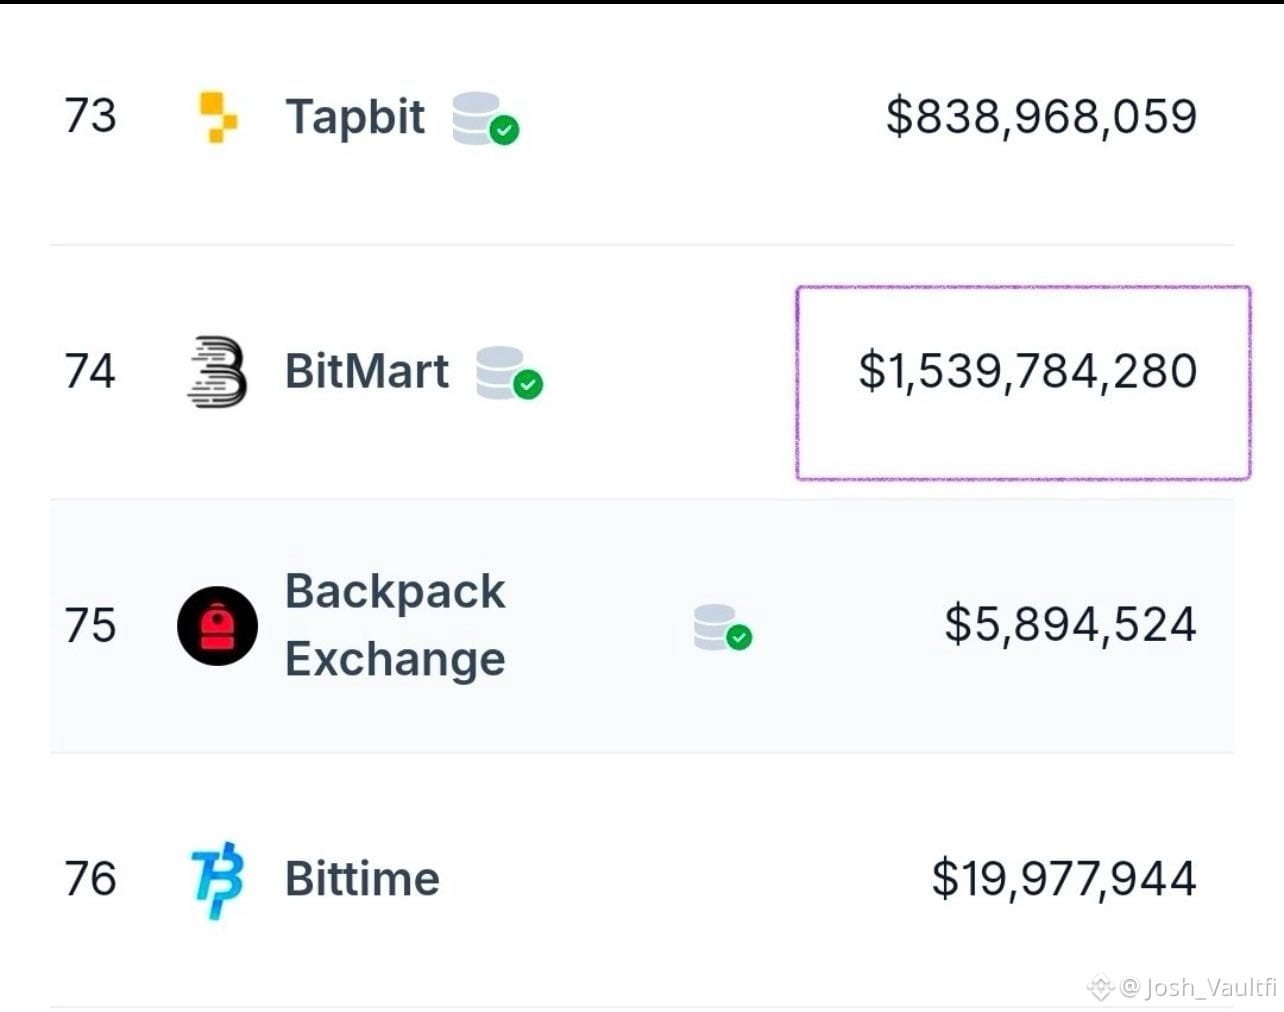Viewport: 1284px width, 1012px height.
Task: Click Backpack Exchange's proof-of-reserves database icon
Action: click(x=723, y=627)
